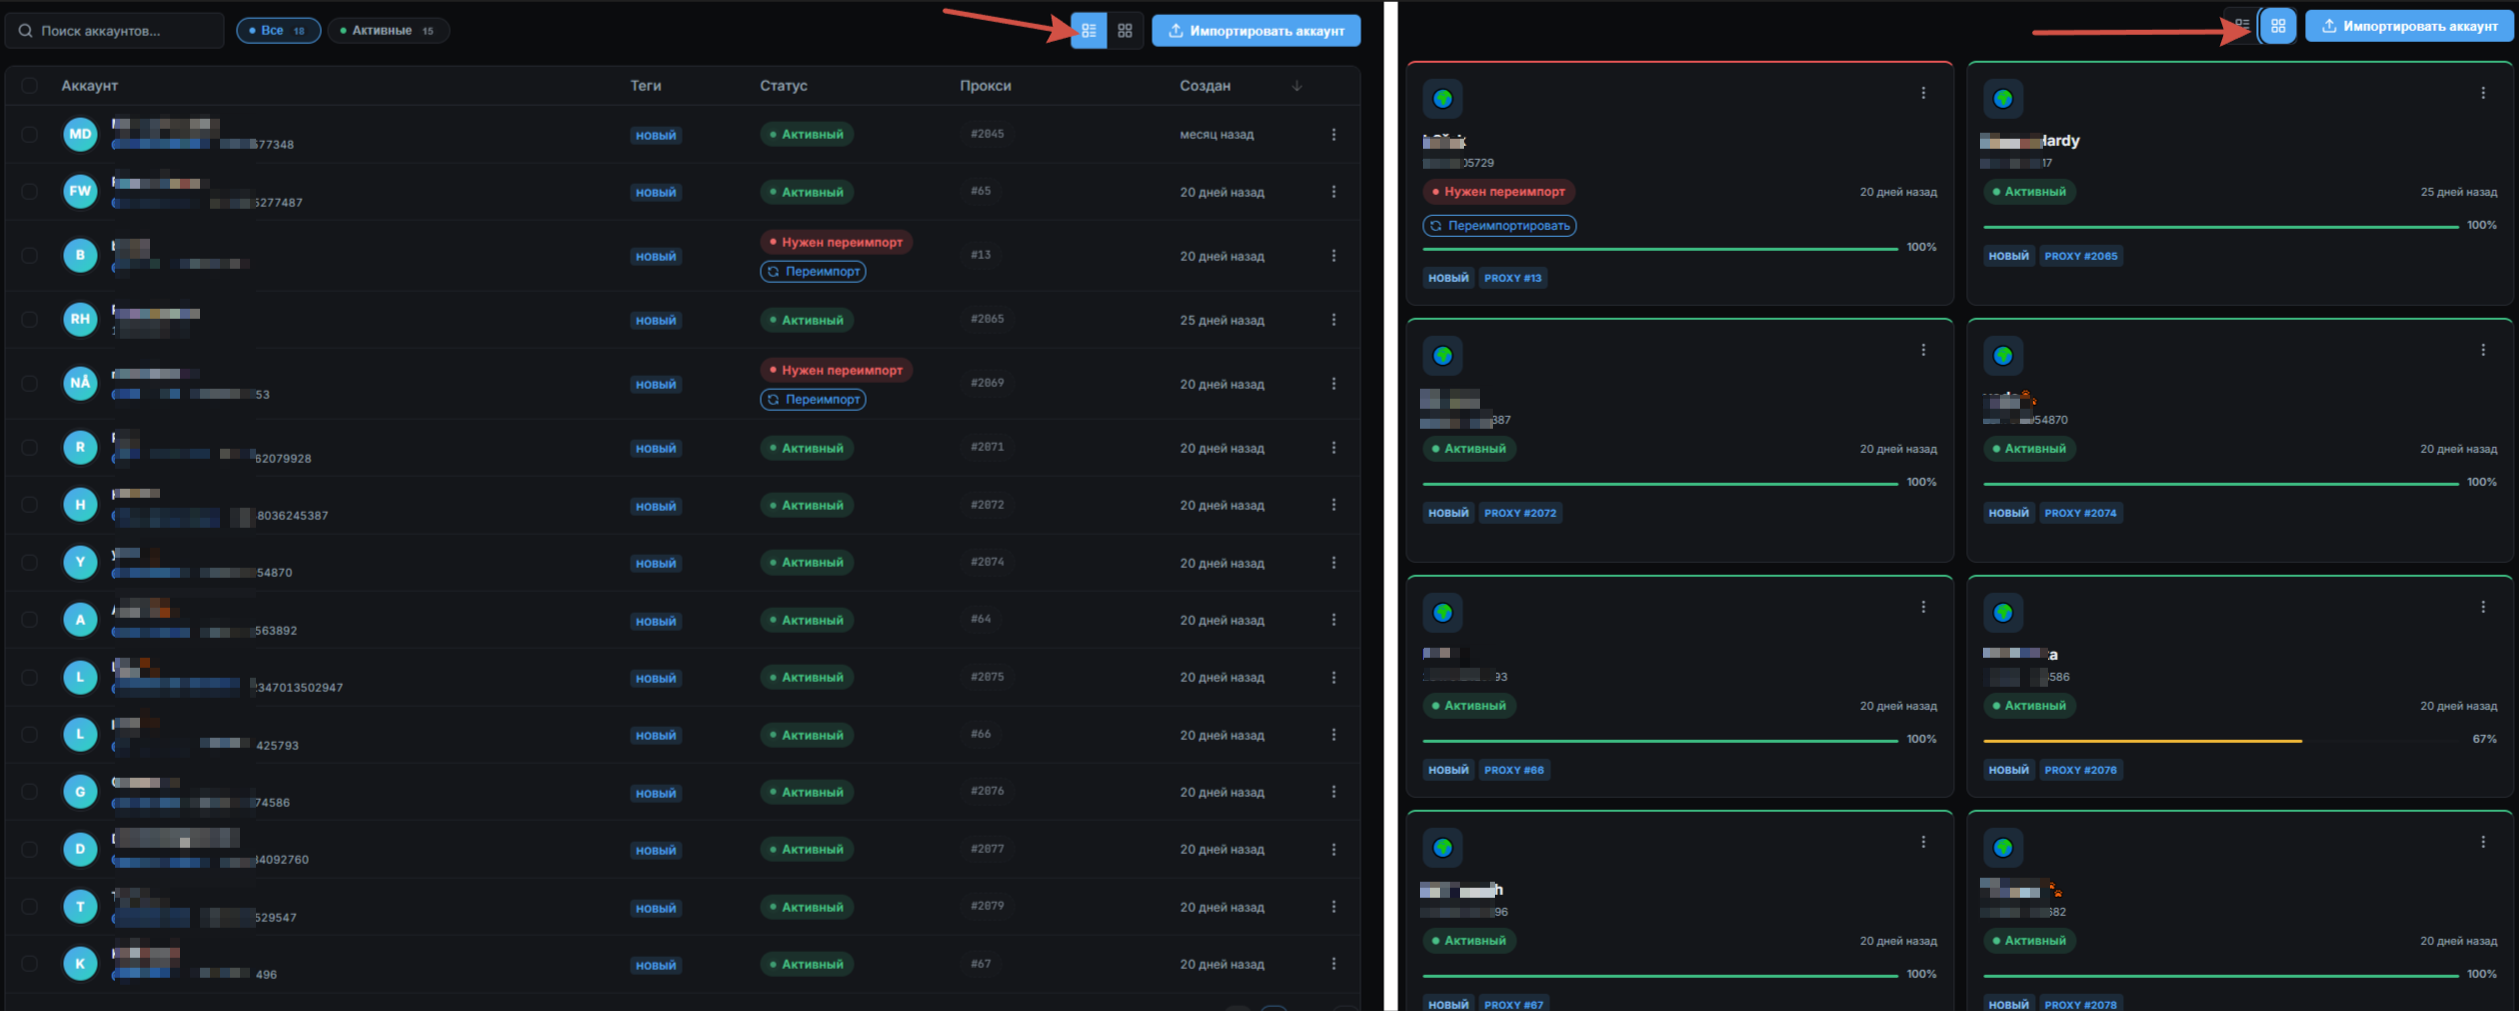Click Импортировать аккаунт in right panel
2519x1011 pixels.
click(x=2410, y=26)
